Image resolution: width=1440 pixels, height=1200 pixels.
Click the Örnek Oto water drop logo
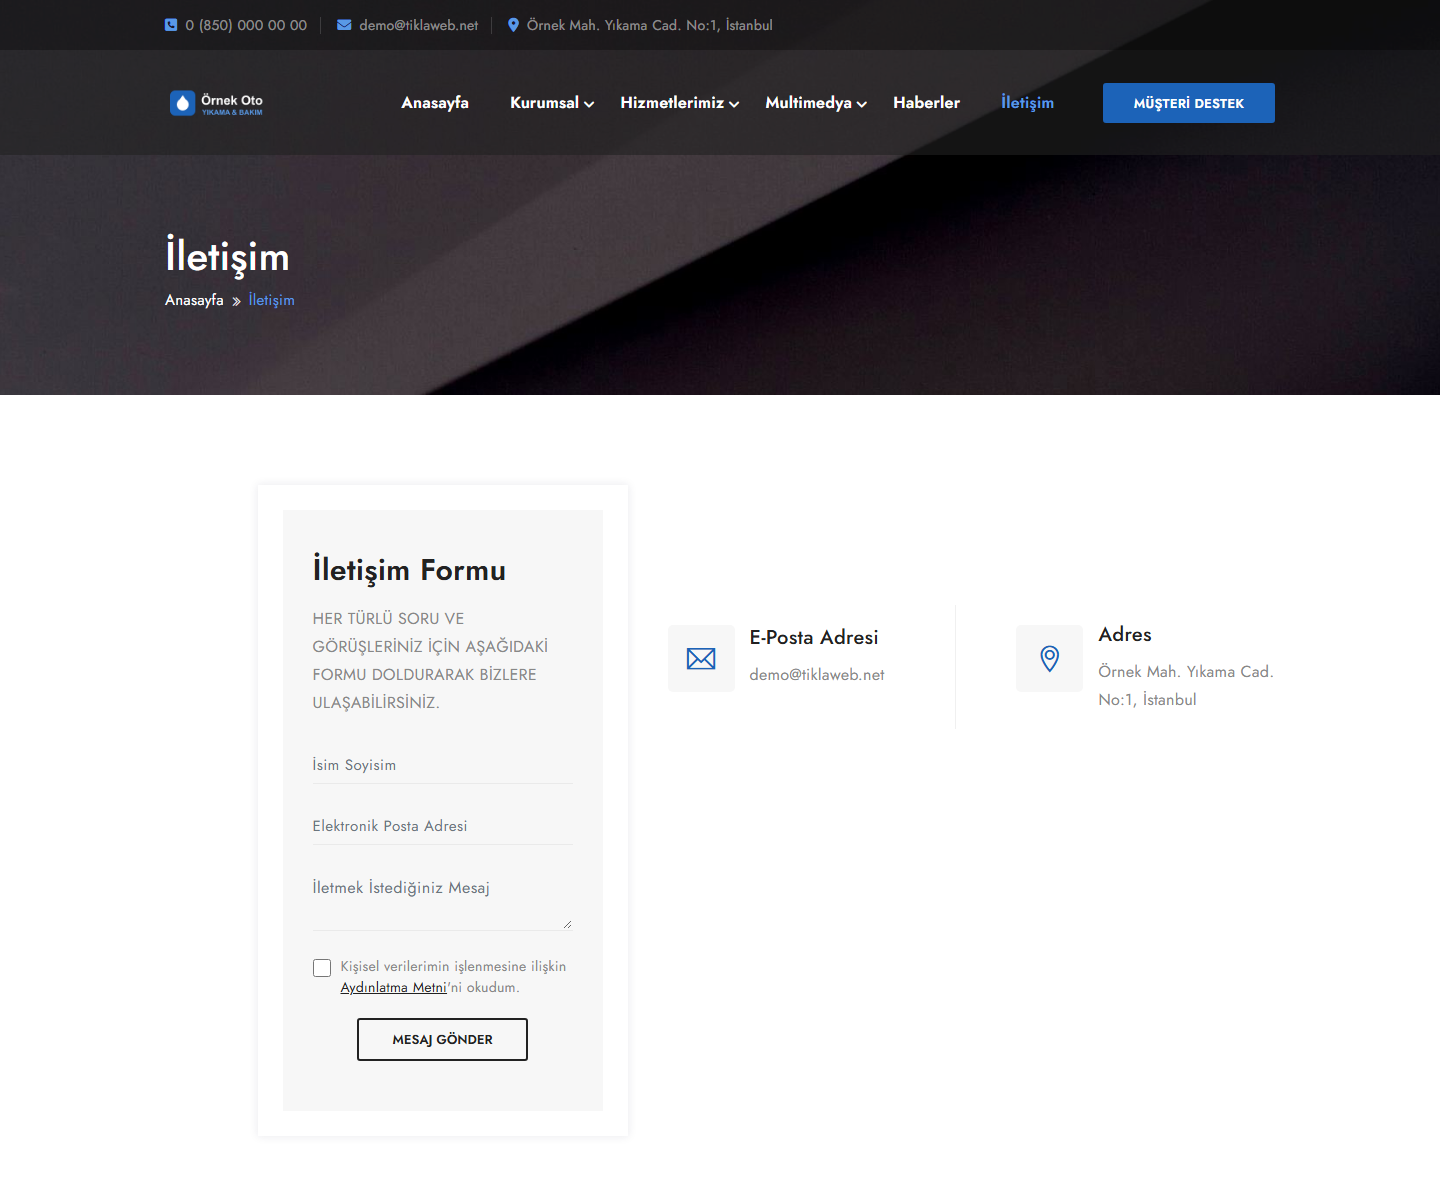tap(217, 103)
